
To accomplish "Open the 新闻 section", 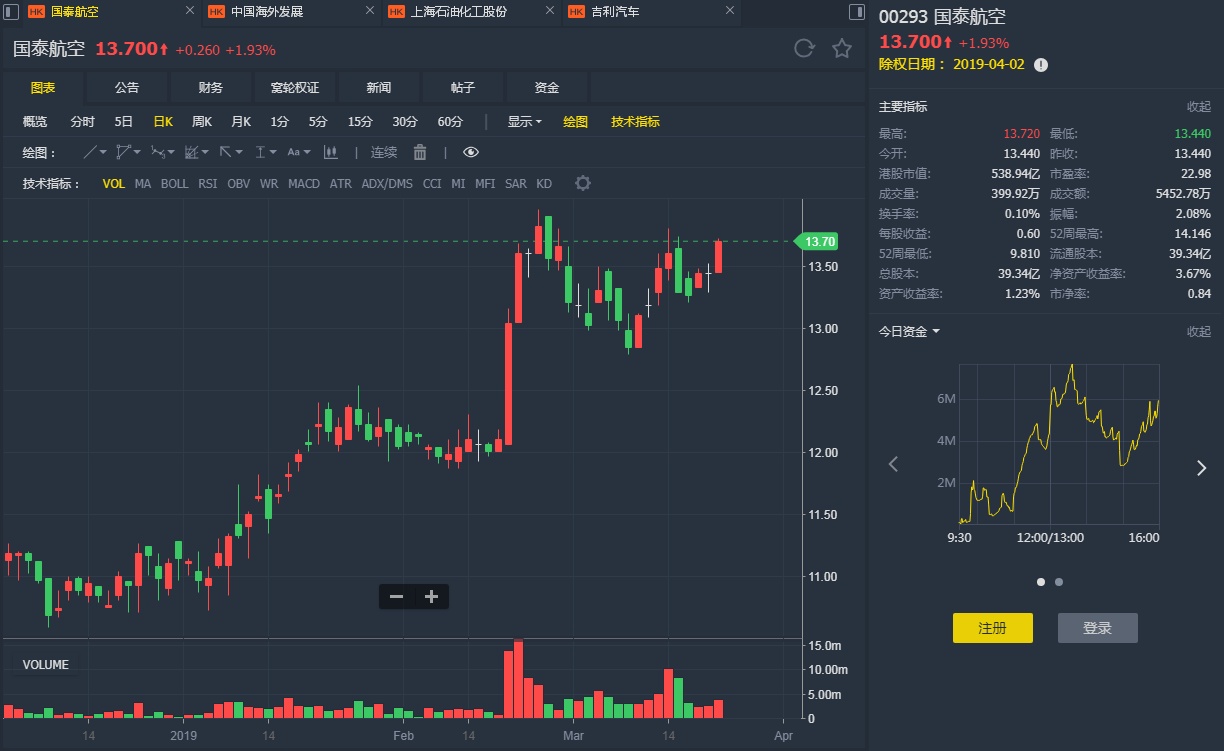I will click(379, 88).
